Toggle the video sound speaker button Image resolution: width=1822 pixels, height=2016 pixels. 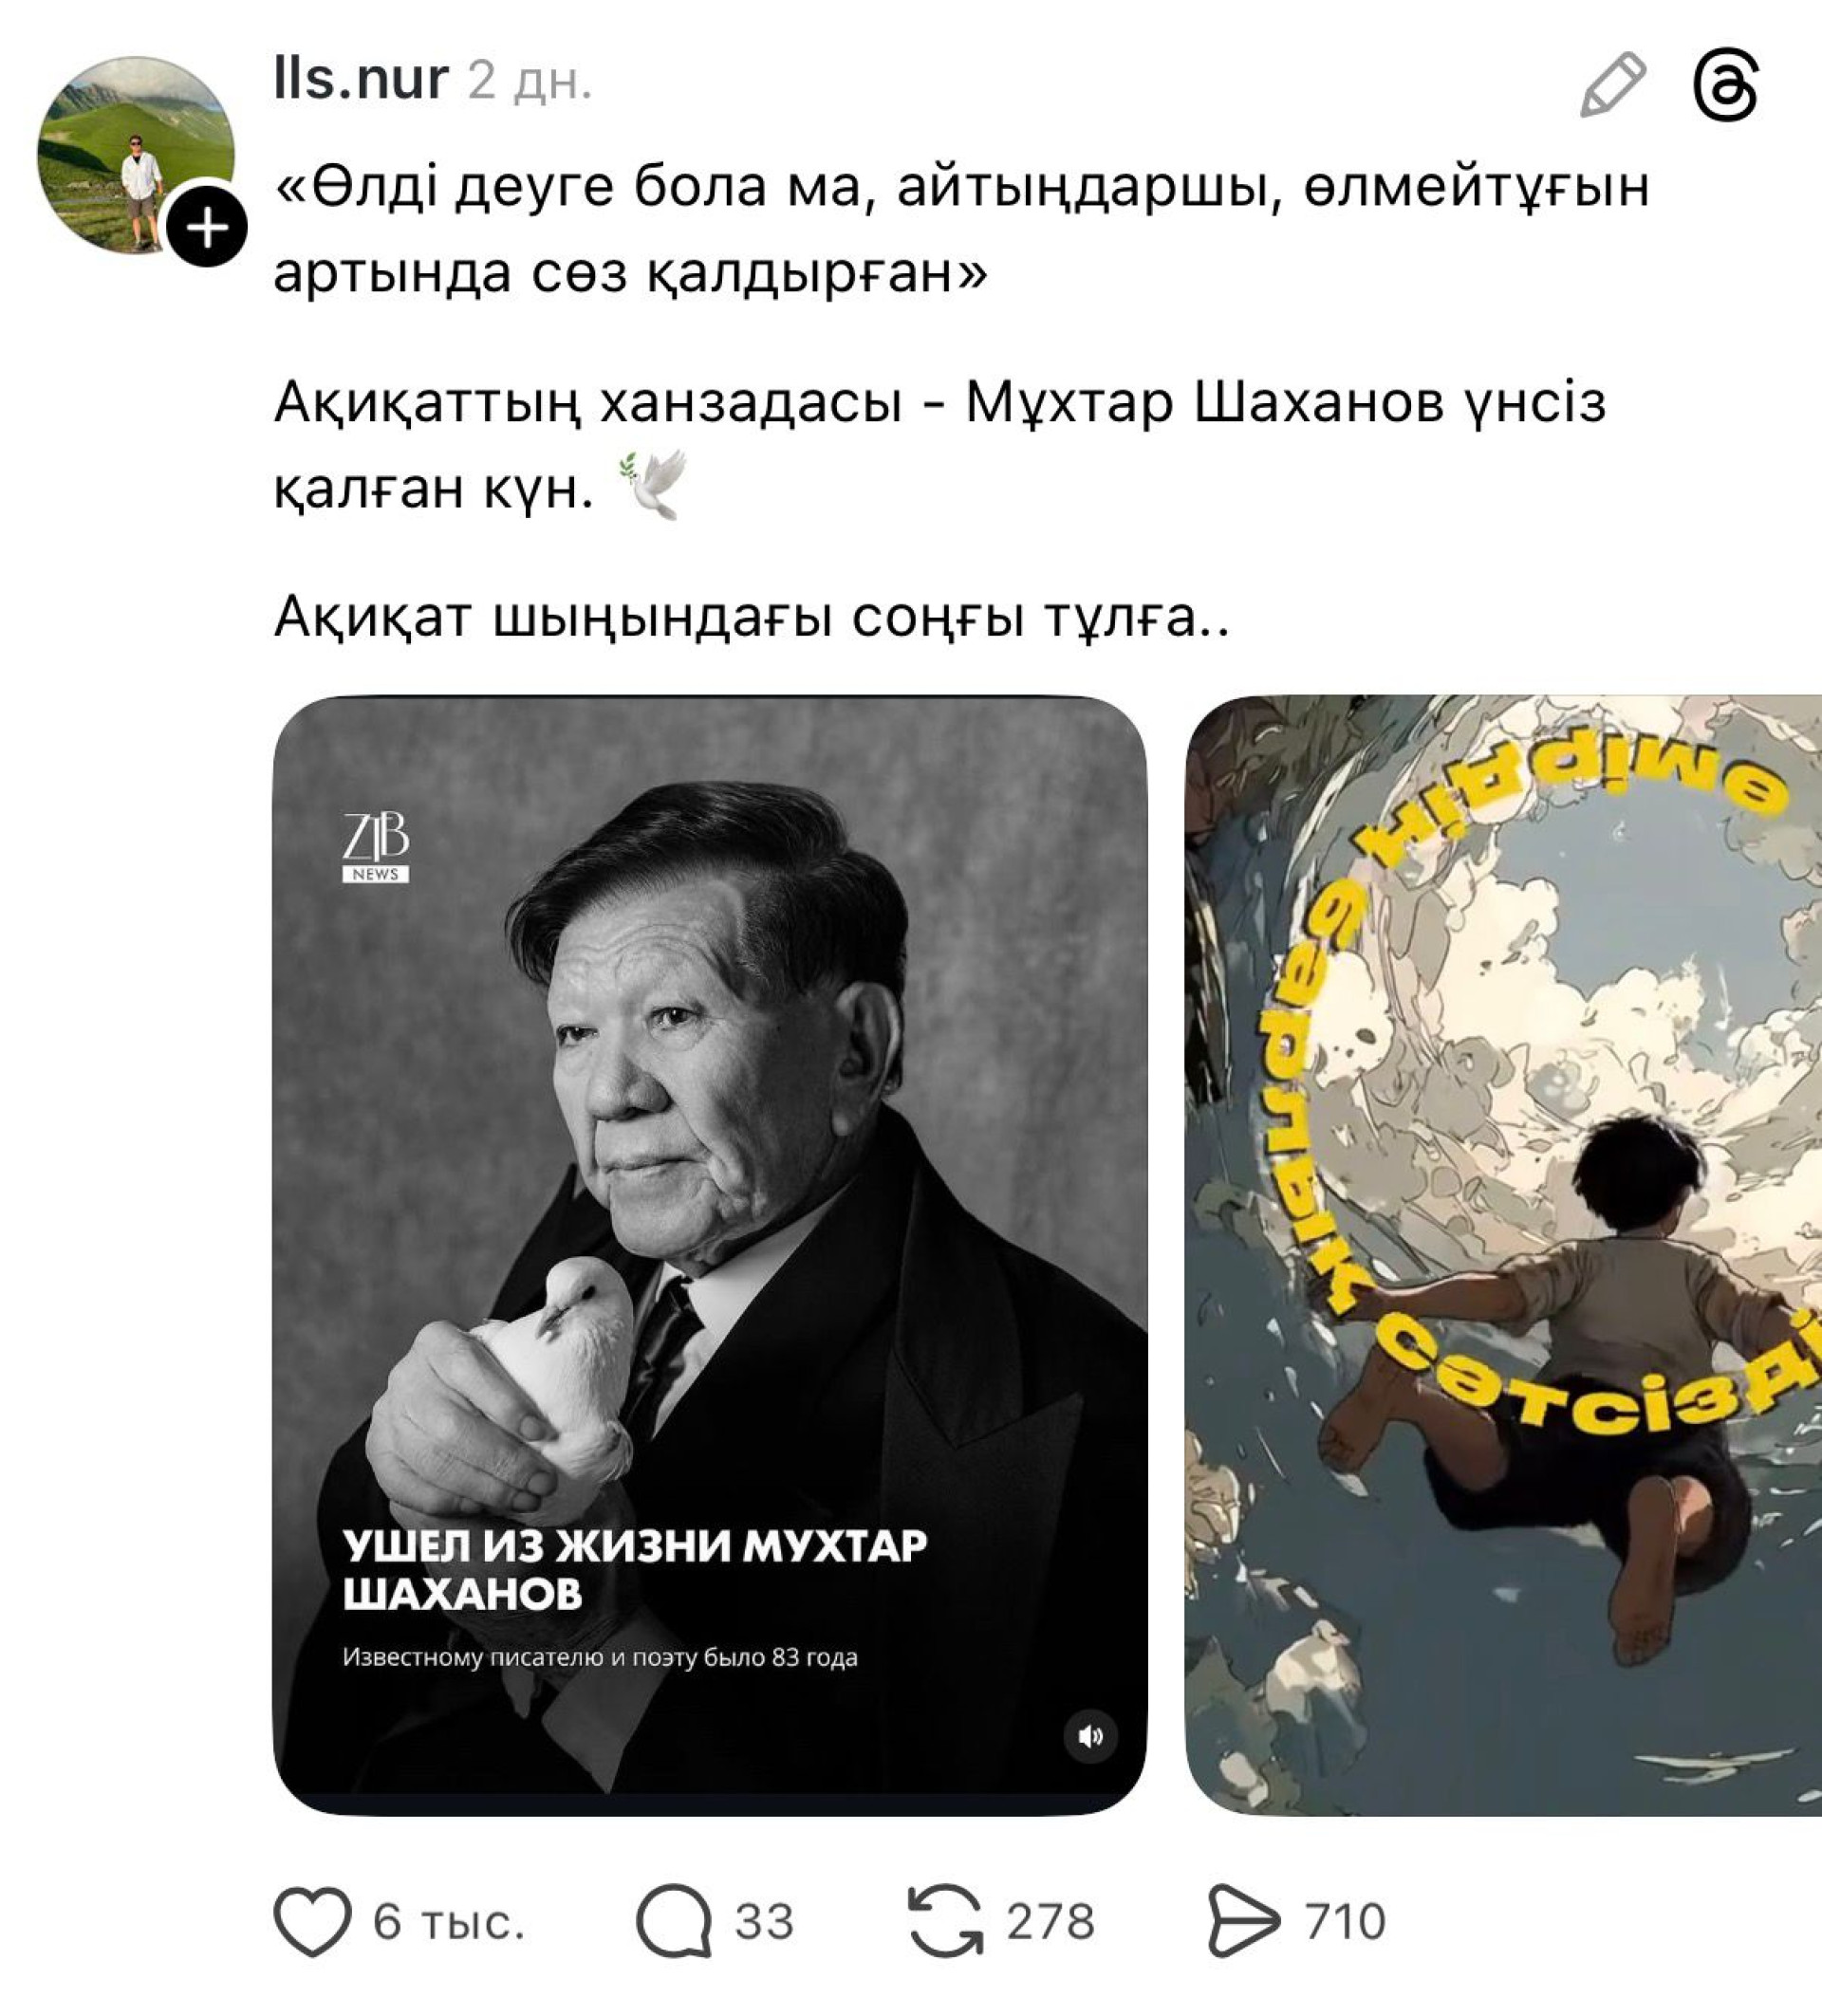click(1091, 1736)
